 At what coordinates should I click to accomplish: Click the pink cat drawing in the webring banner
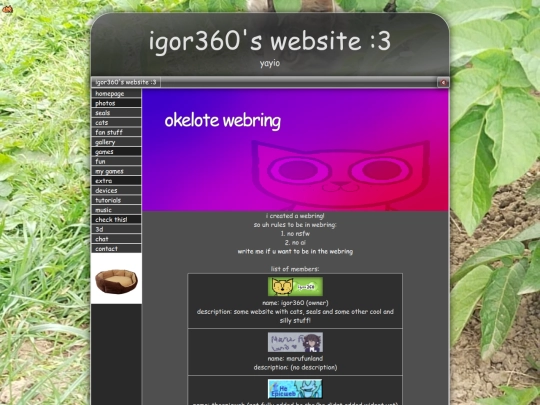click(341, 175)
